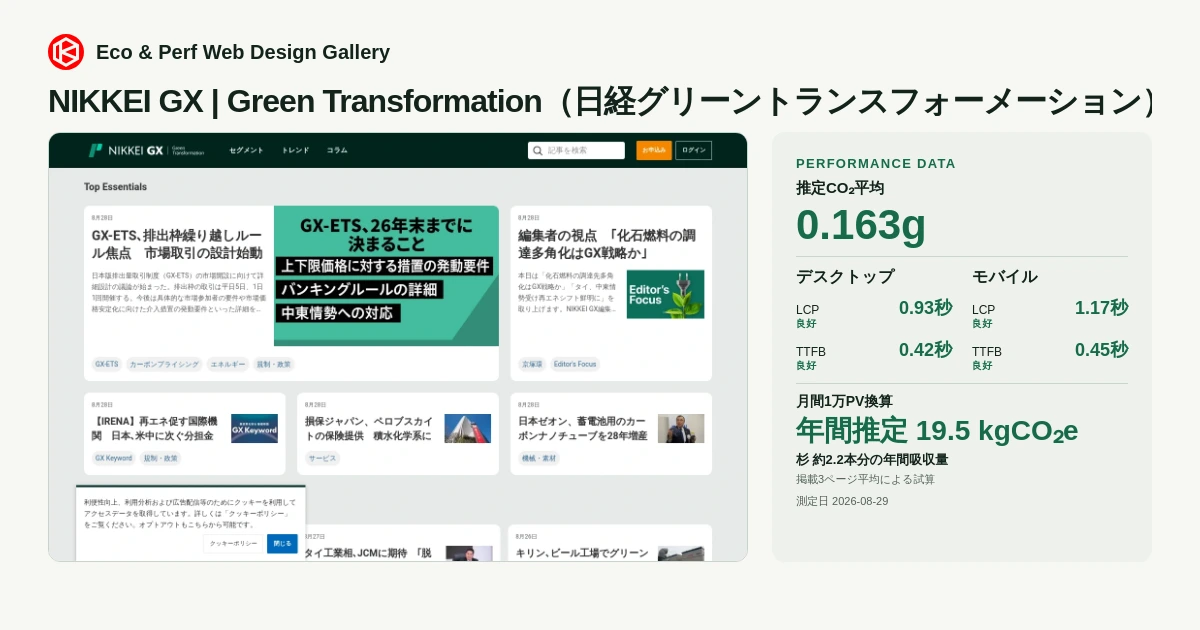Select the Editor's Focus tag

click(x=575, y=364)
